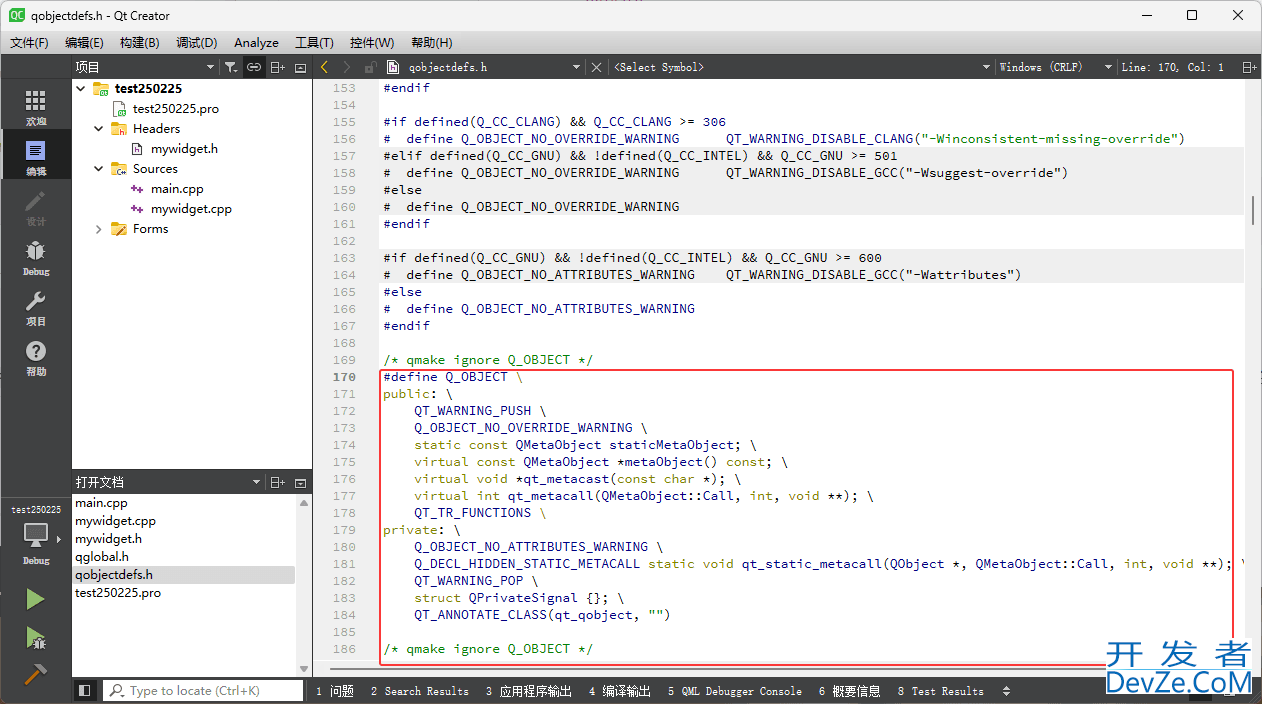The height and width of the screenshot is (704, 1262).
Task: Click the Line: 170, Col: 1 indicator
Action: click(x=1173, y=67)
